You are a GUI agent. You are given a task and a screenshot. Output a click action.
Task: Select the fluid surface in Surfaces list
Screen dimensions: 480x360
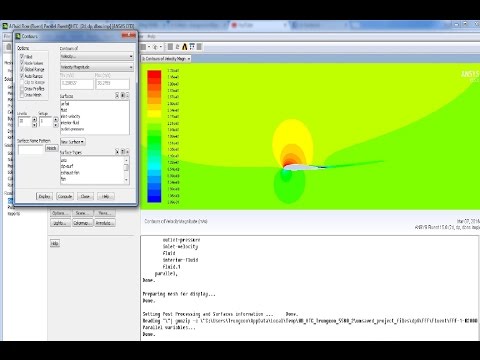point(94,110)
